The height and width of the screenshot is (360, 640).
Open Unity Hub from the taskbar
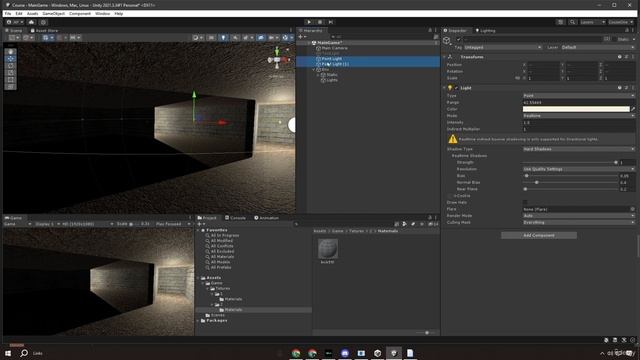378,353
